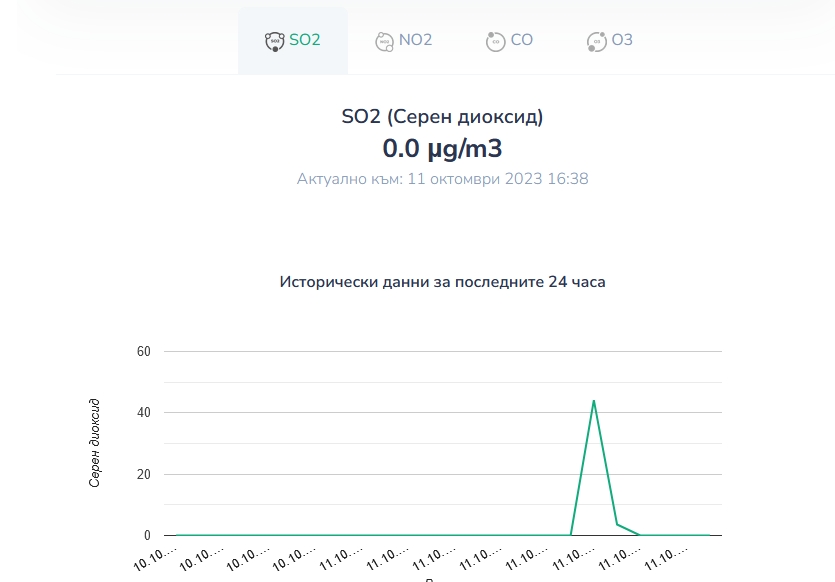The width and height of the screenshot is (835, 582).
Task: Click the CO molecule icon
Action: (495, 41)
